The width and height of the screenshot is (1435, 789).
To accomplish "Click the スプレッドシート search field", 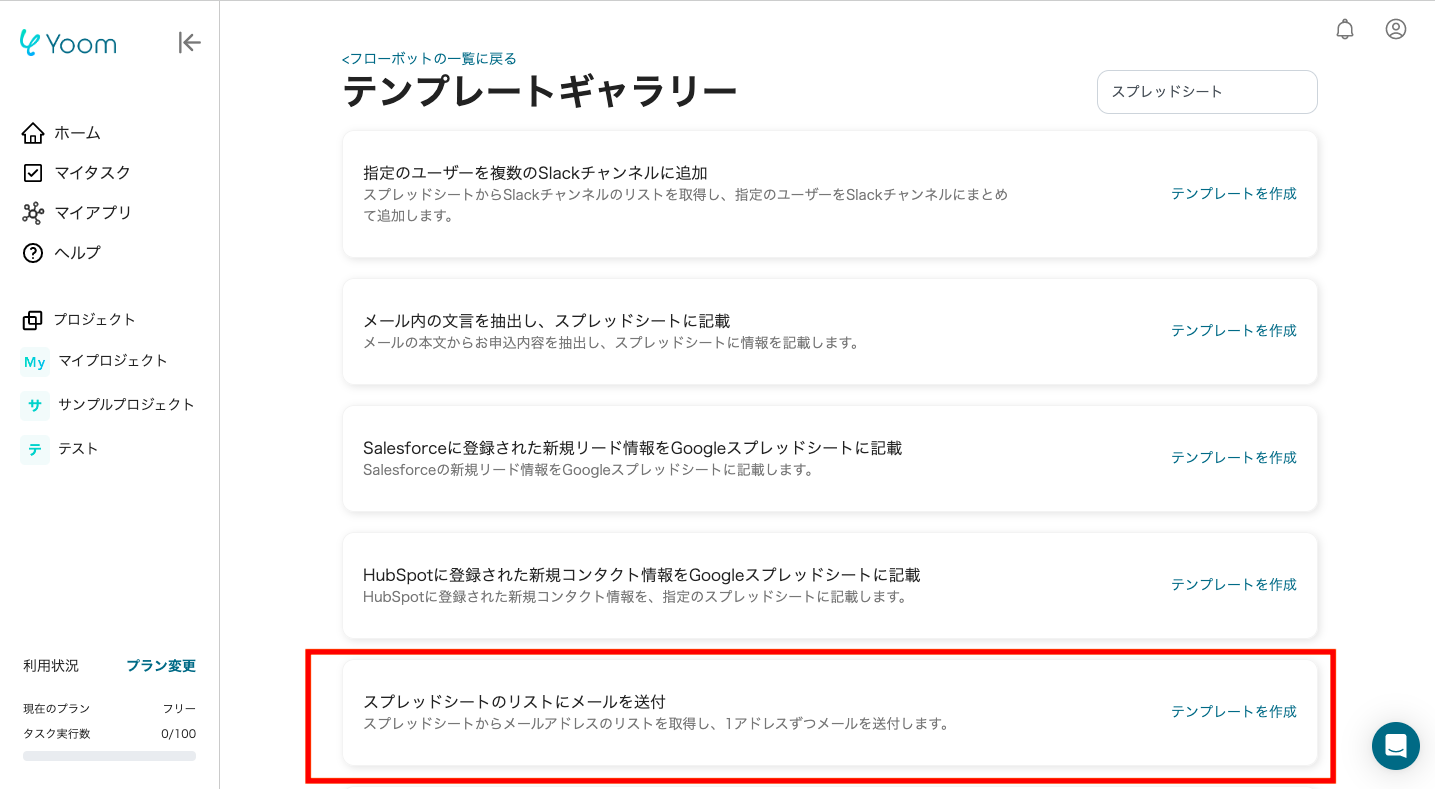I will point(1206,92).
